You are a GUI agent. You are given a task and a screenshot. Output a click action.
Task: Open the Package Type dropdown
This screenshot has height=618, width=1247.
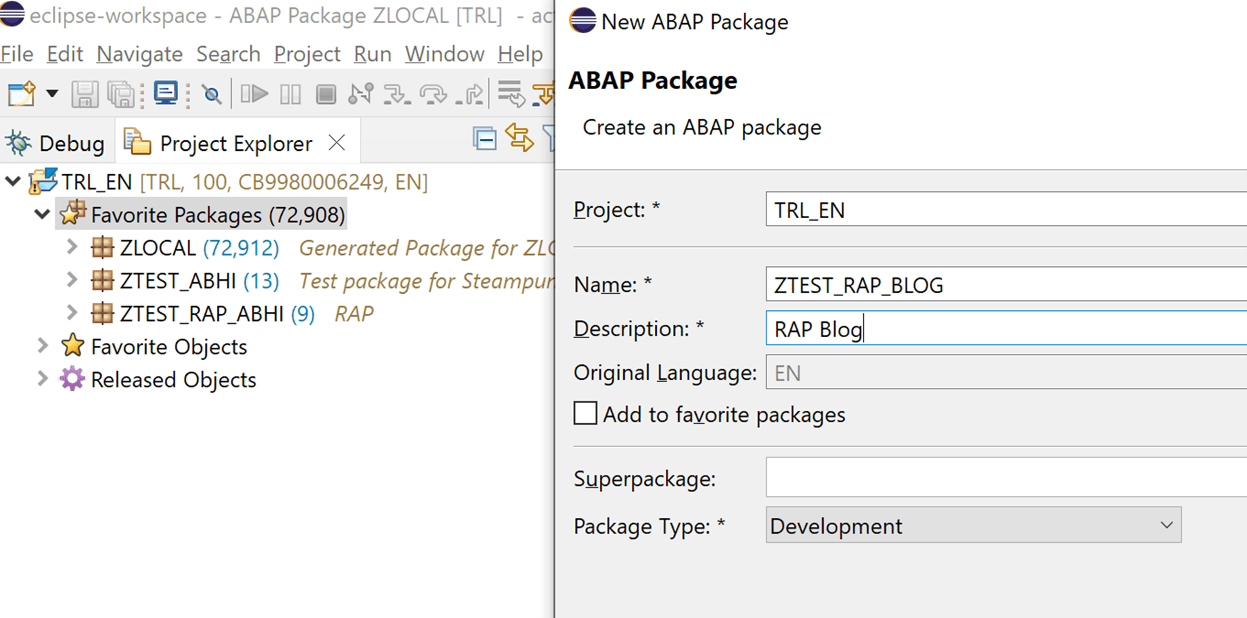coord(973,525)
